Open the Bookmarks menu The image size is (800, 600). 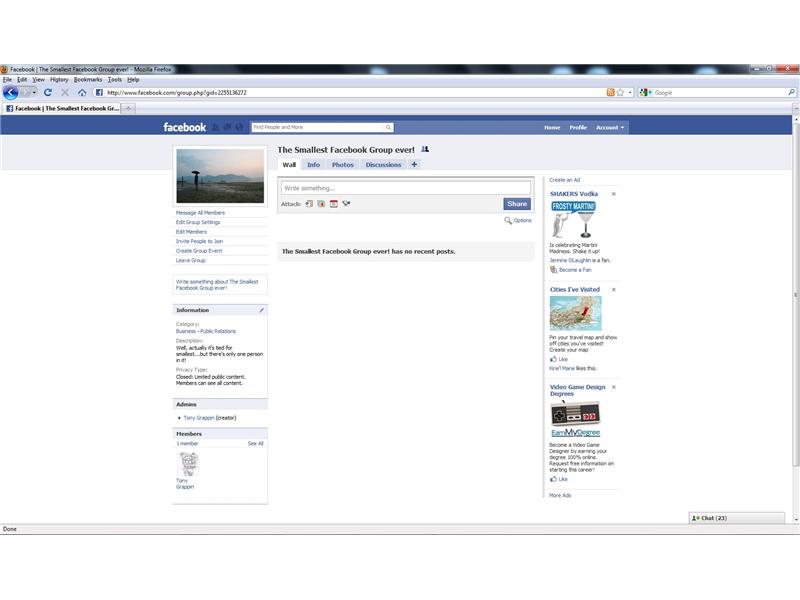click(x=88, y=80)
